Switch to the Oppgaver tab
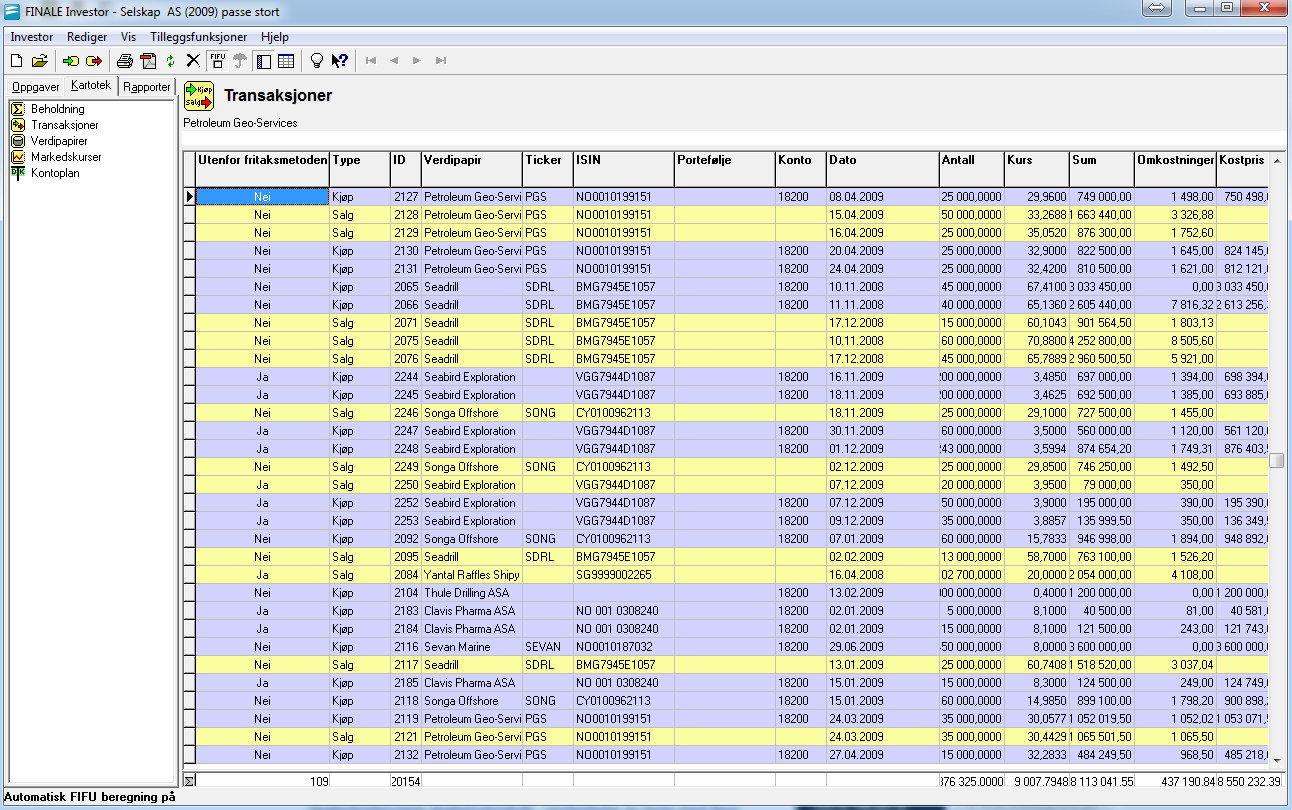Viewport: 1292px width, 810px height. click(35, 88)
